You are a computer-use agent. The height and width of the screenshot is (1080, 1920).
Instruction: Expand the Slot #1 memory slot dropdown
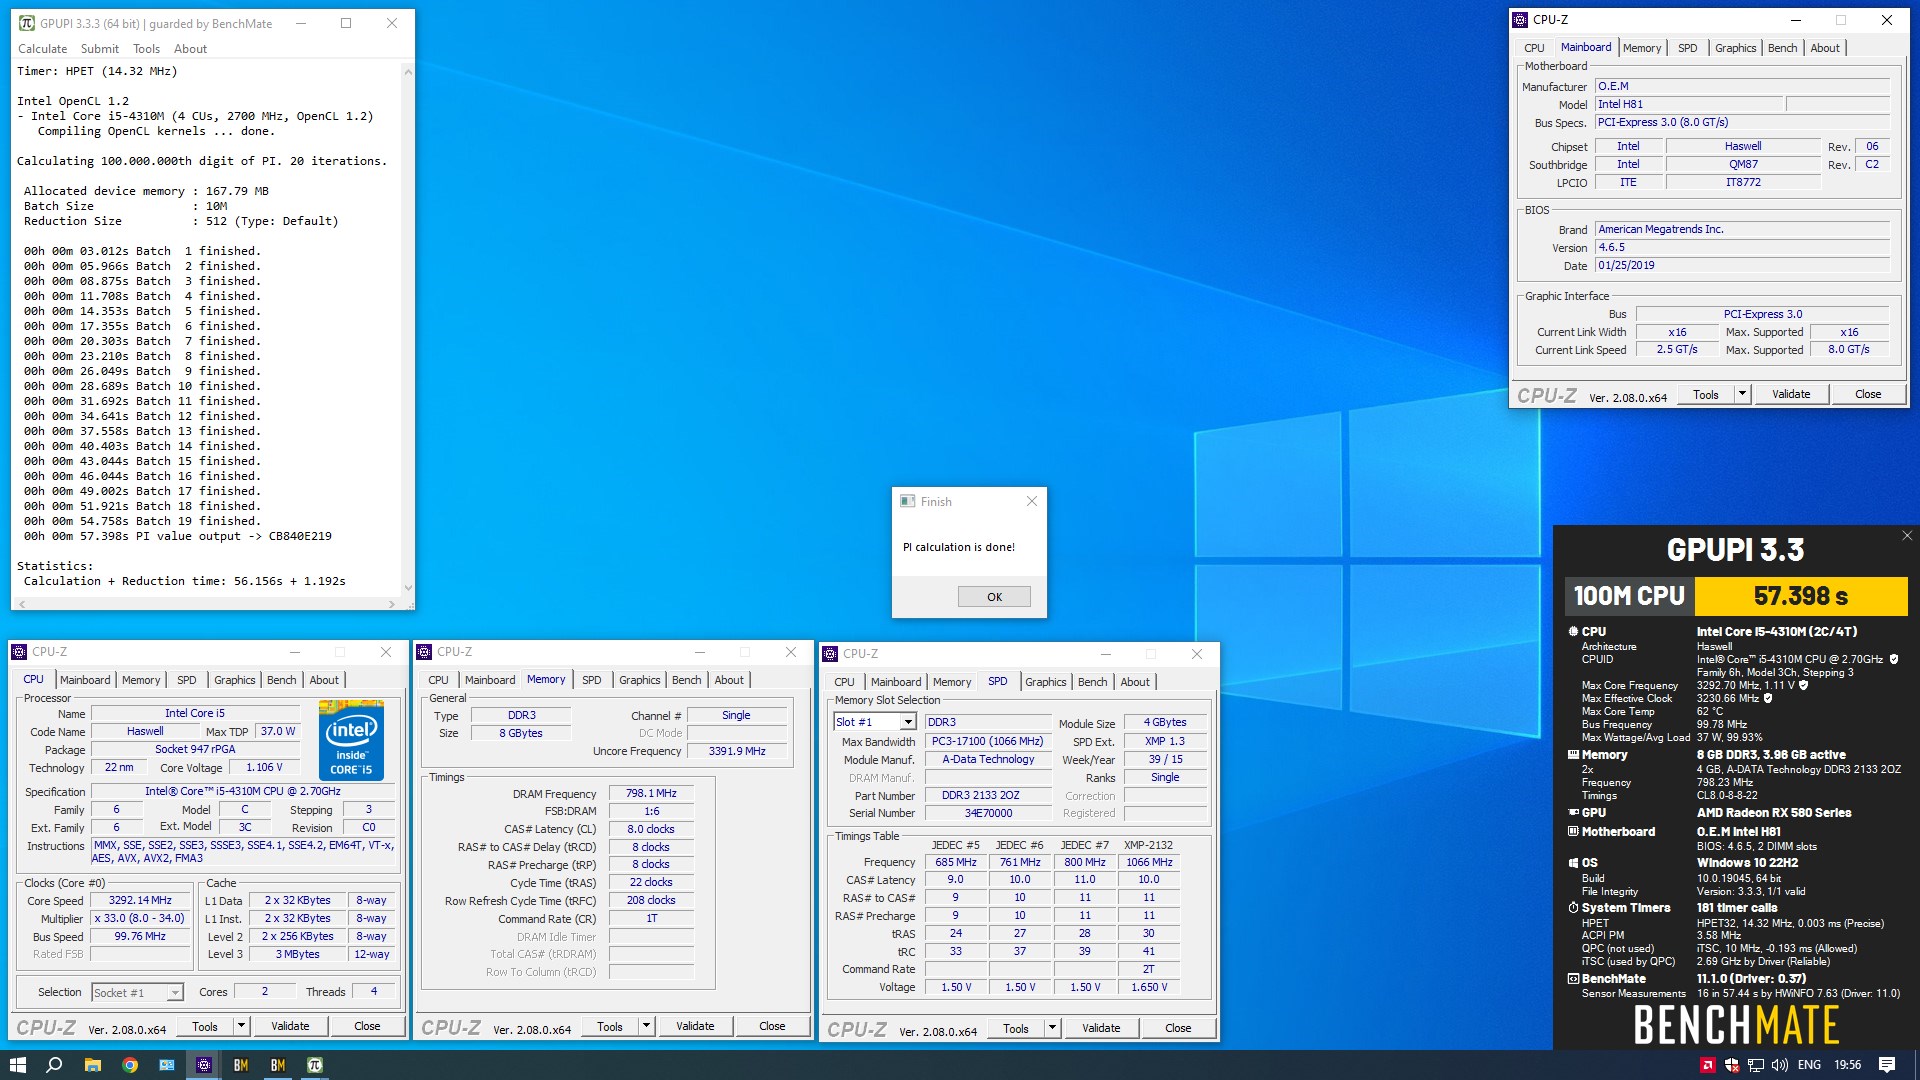pyautogui.click(x=908, y=722)
